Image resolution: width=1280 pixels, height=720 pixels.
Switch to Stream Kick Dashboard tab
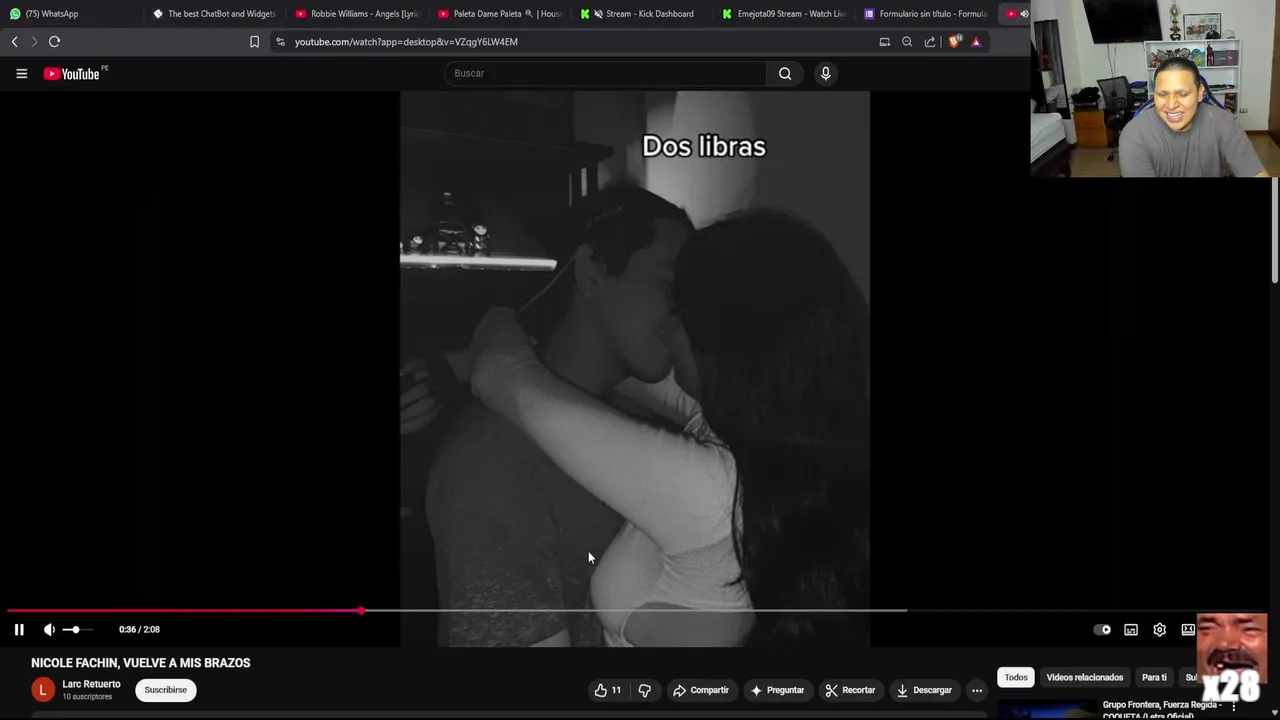[643, 14]
